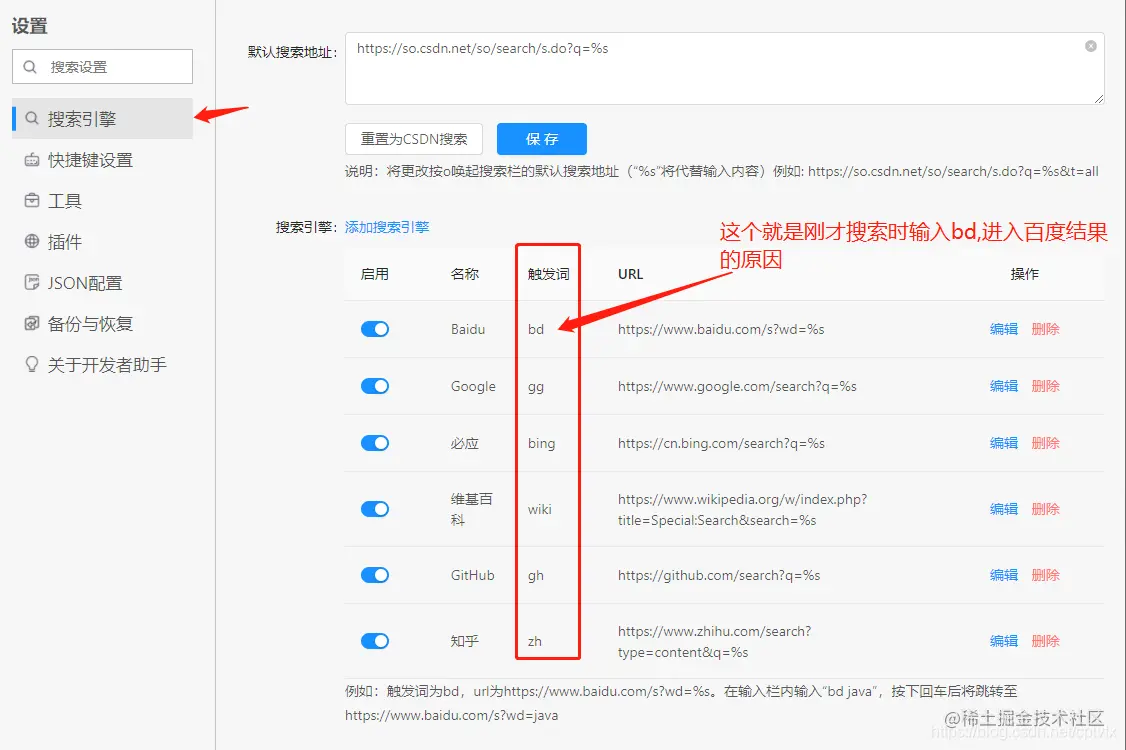Delete the Google search engine entry
Screen dimensions: 1126x750
pos(1046,386)
